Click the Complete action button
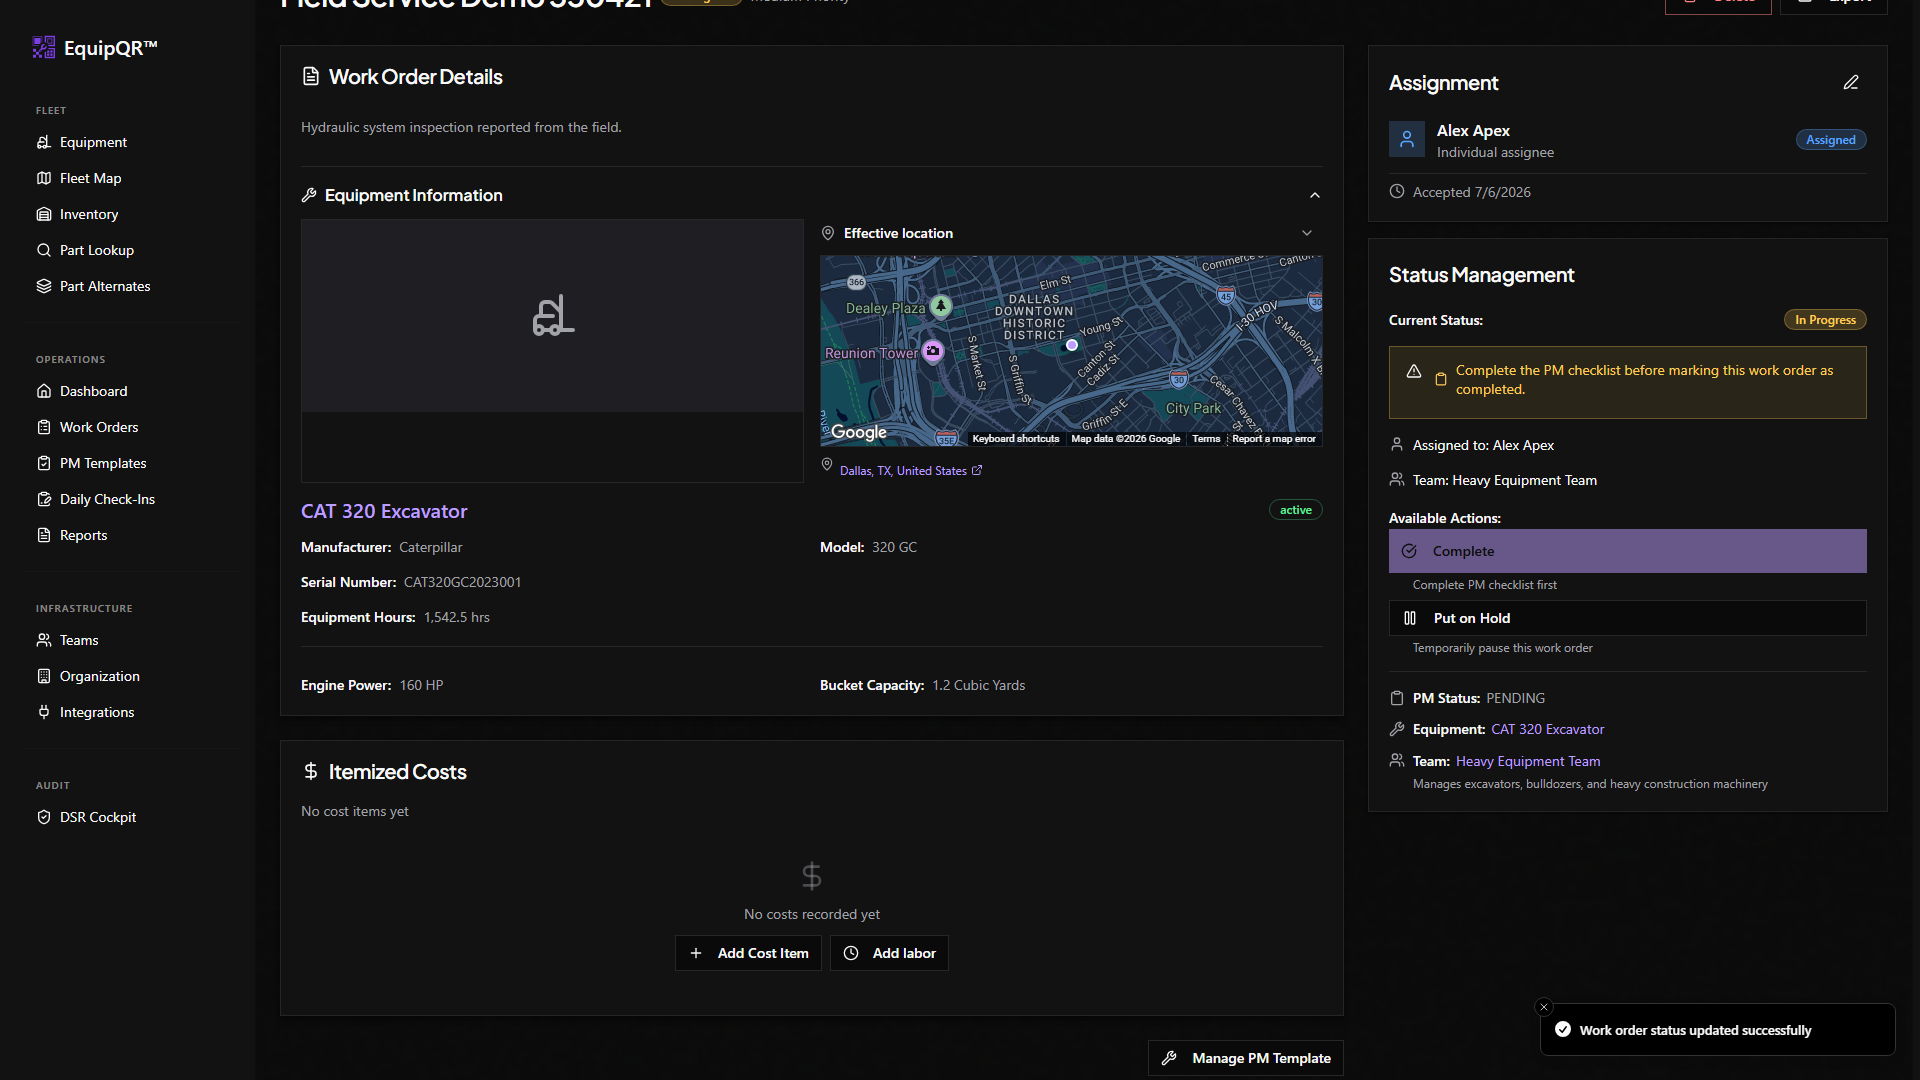The image size is (1920, 1080). [x=1627, y=551]
